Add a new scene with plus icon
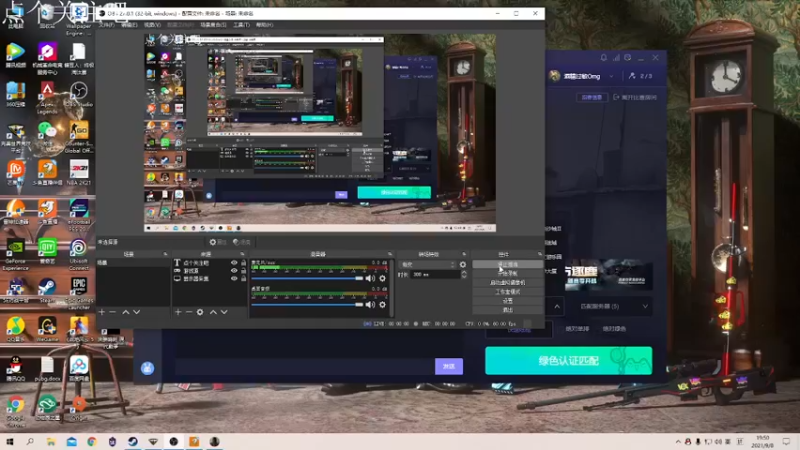This screenshot has height=450, width=800. coord(102,312)
